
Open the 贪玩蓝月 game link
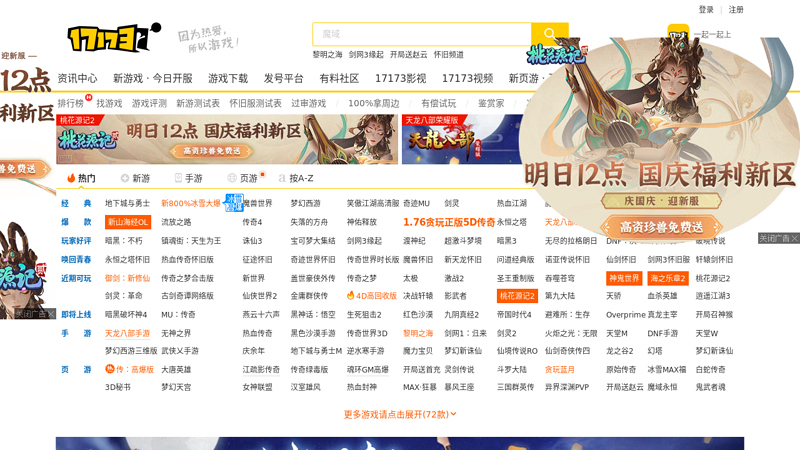[x=560, y=369]
